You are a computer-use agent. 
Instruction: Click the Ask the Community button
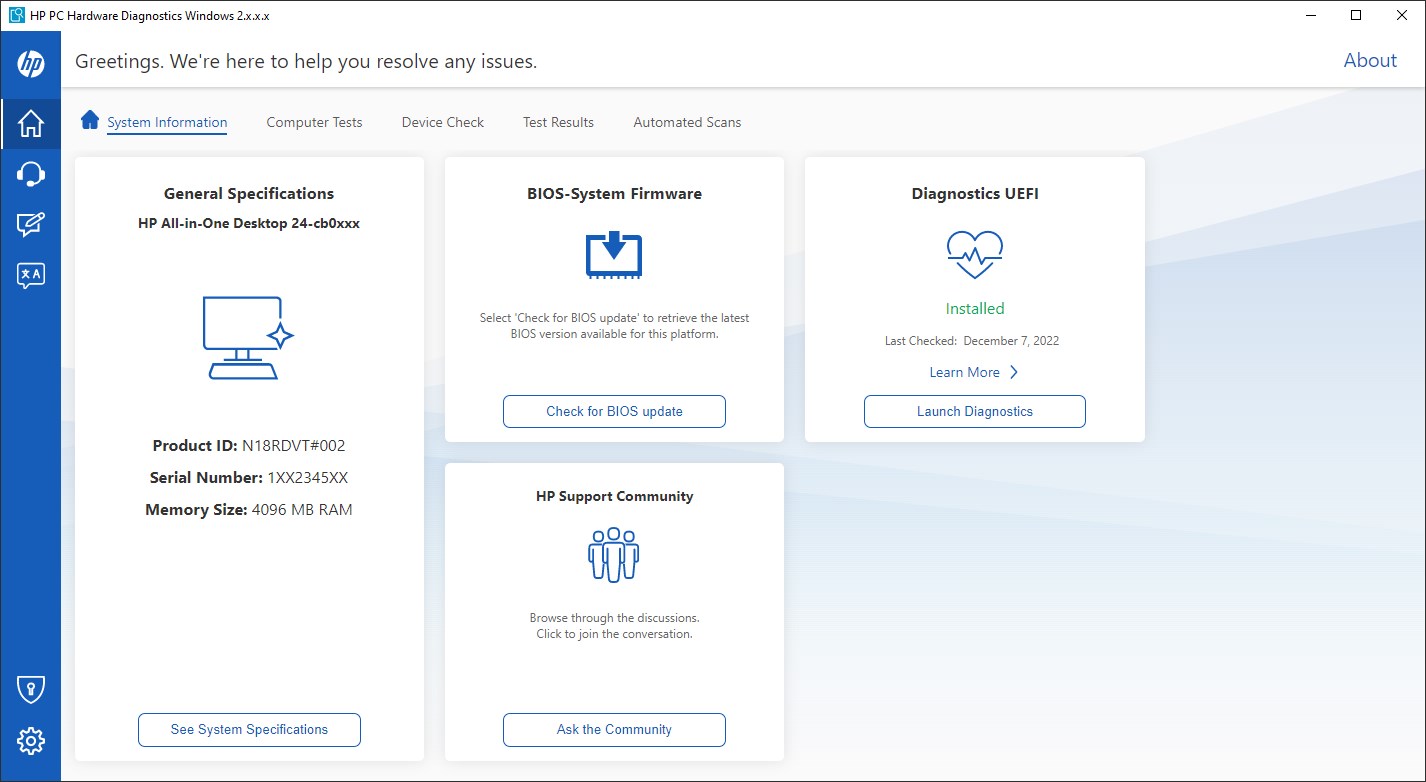click(613, 729)
